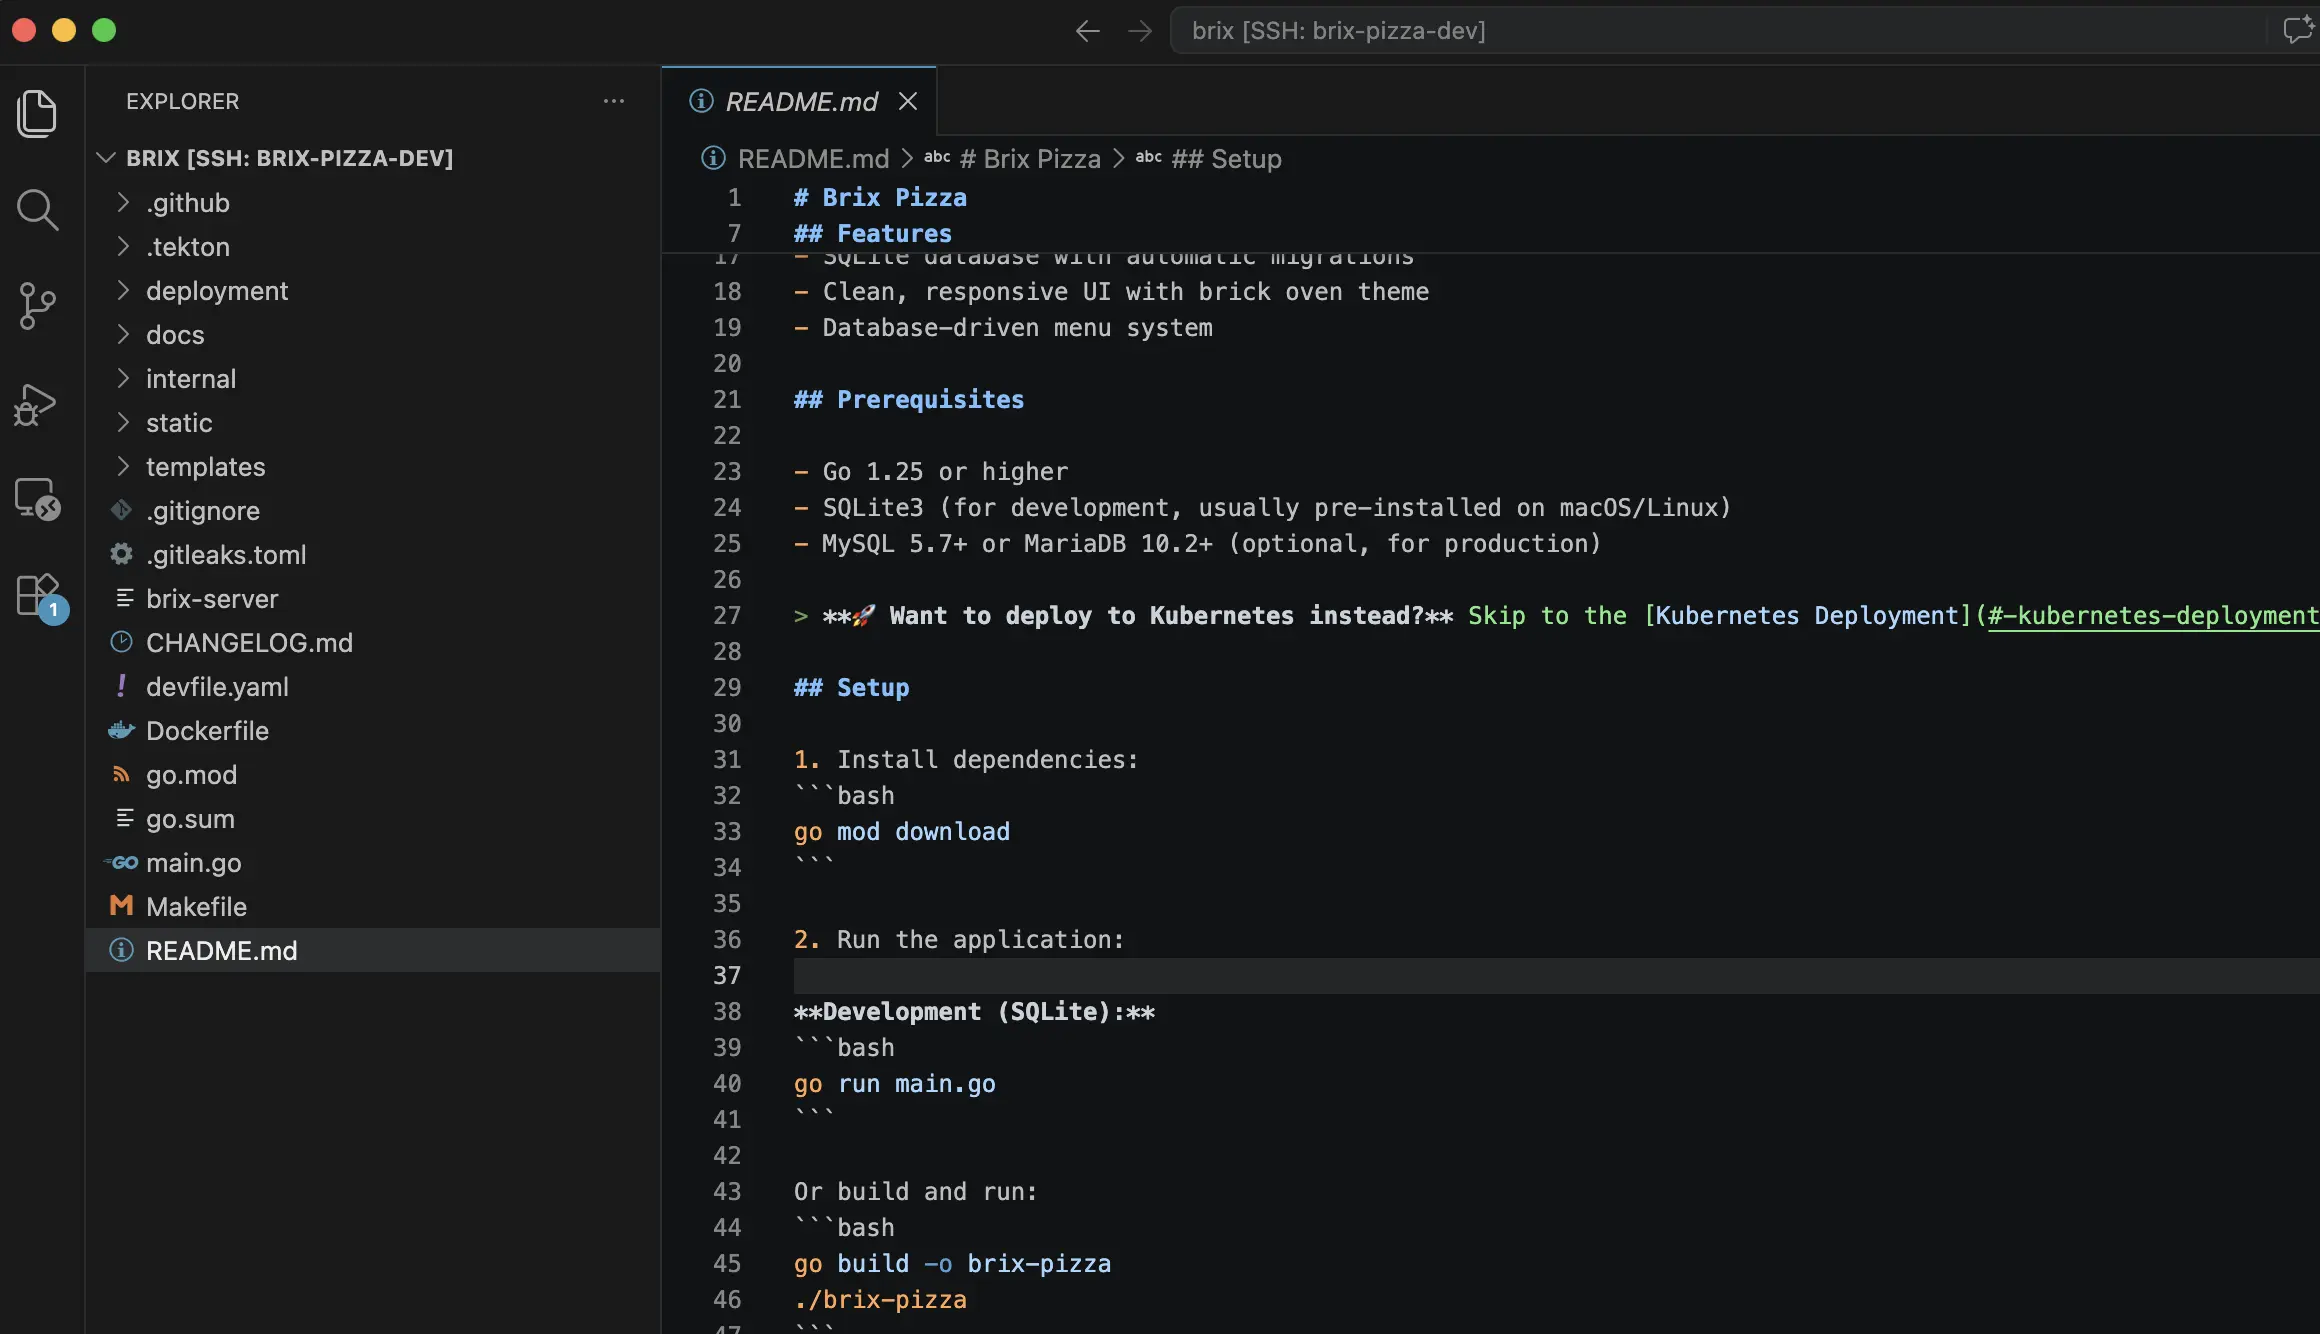The image size is (2320, 1334).
Task: Click README.md in the breadcrumb
Action: pos(813,159)
